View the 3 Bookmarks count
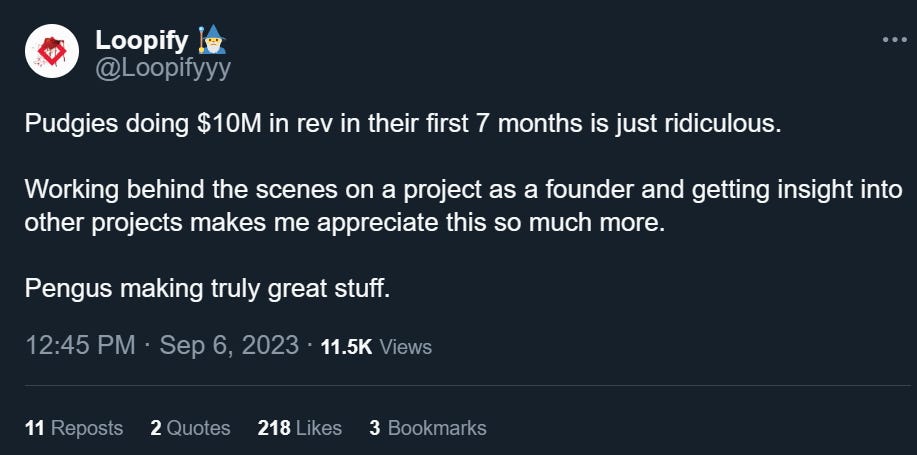The image size is (917, 455). point(428,428)
